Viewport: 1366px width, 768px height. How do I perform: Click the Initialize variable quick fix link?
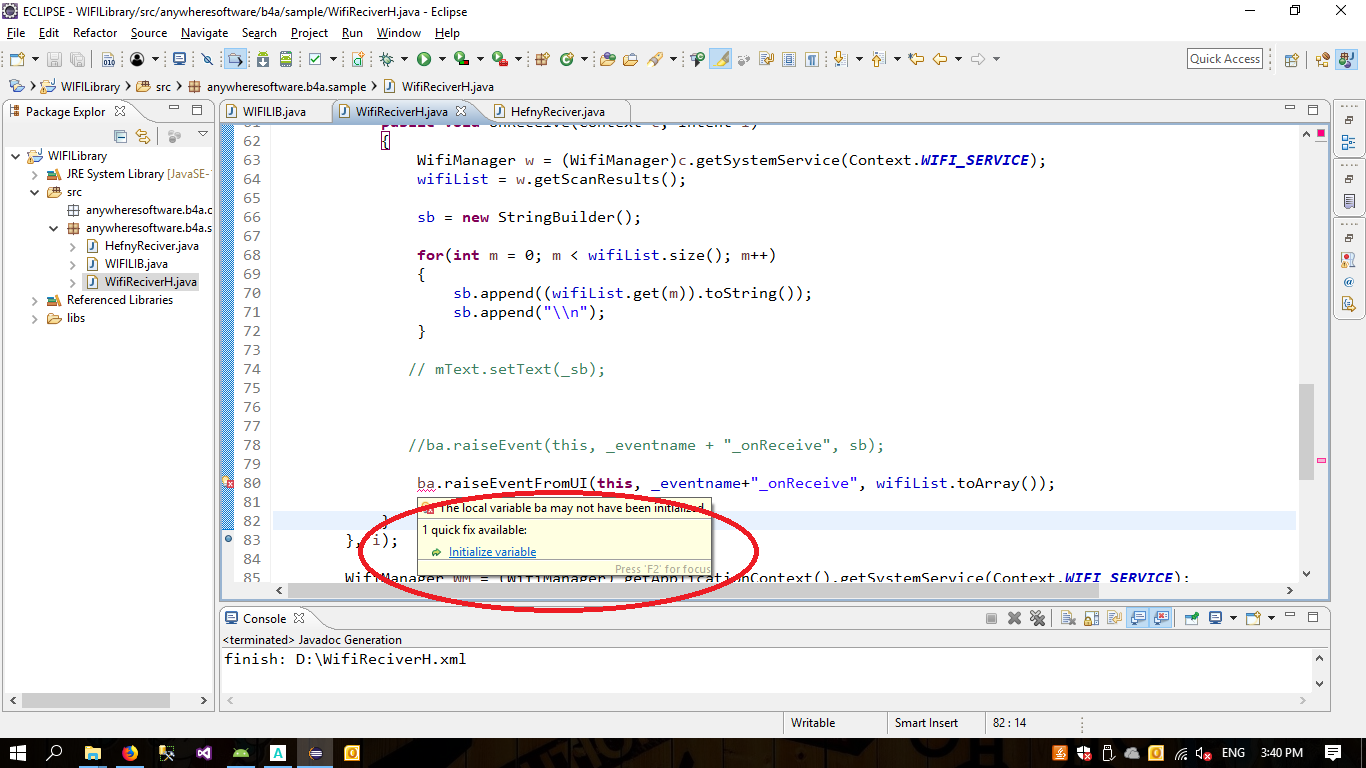tap(492, 552)
